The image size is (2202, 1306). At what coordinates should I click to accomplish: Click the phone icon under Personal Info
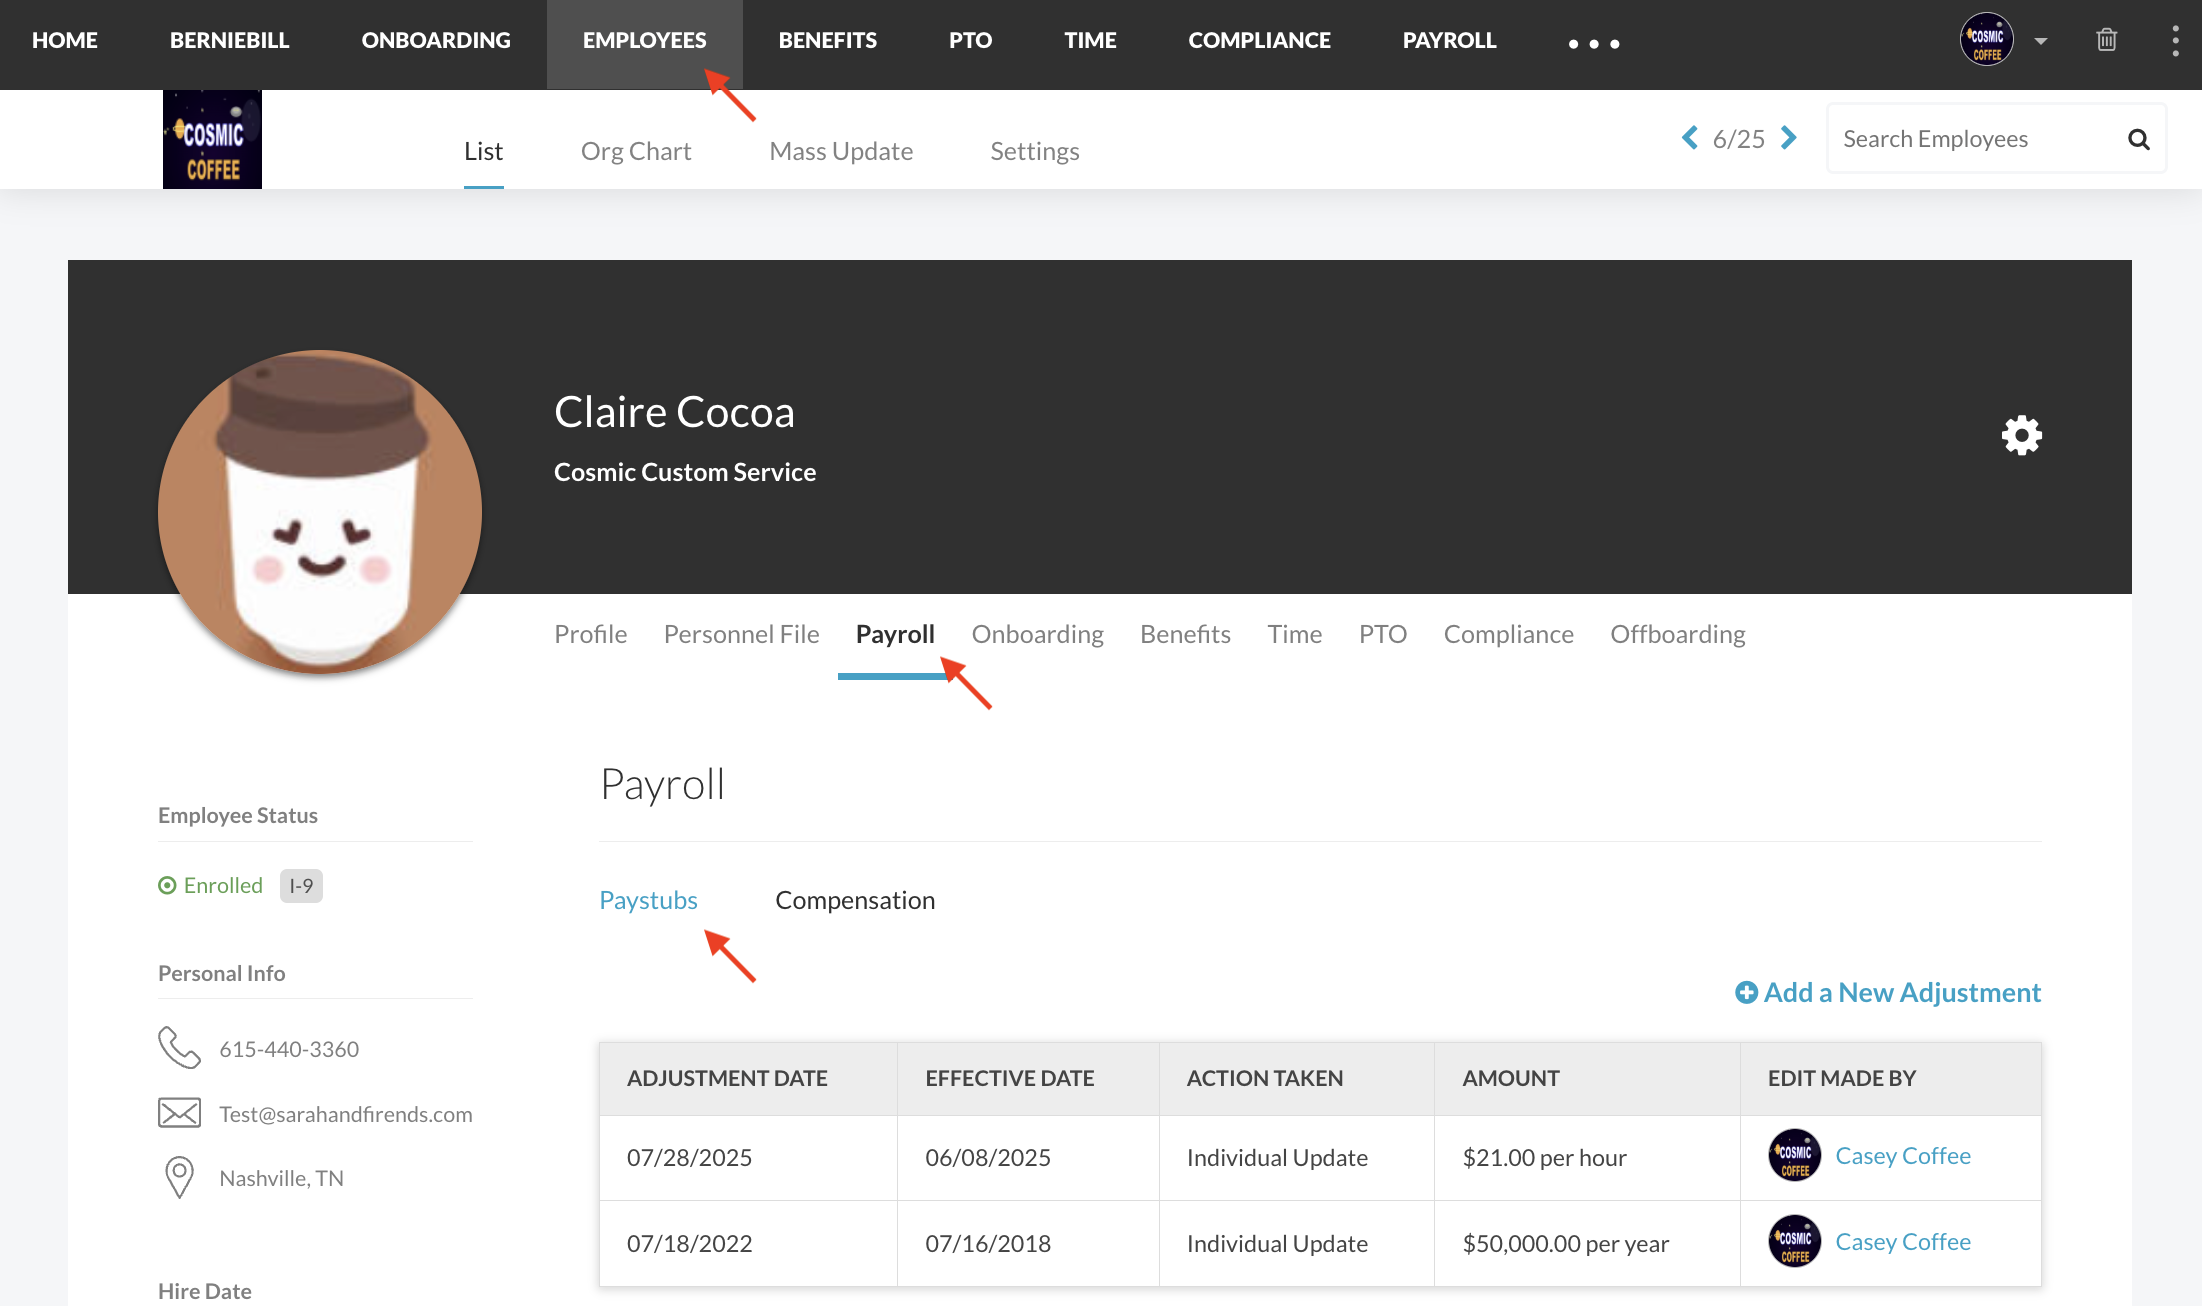click(179, 1048)
